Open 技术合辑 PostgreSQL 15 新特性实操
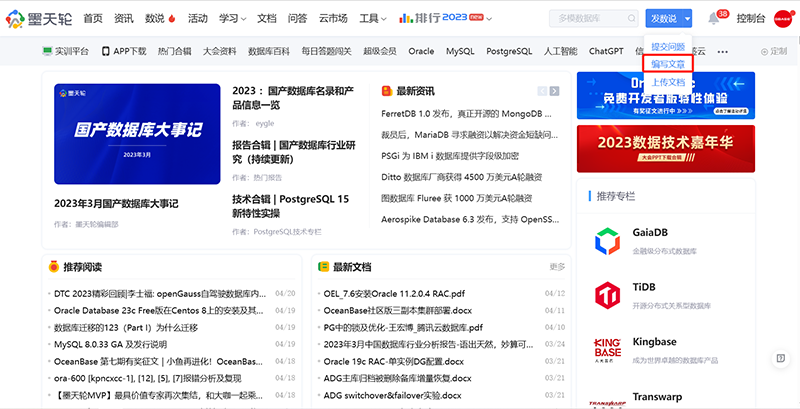Viewport: 800px width, 409px height. tap(291, 206)
